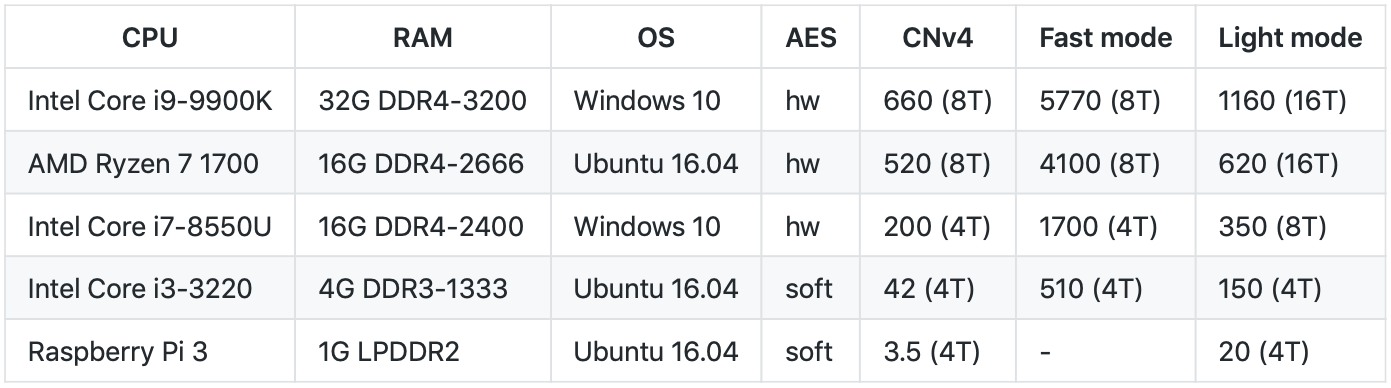Click the 32G DDR4-3200 RAM cell
The height and width of the screenshot is (388, 1391).
(x=423, y=101)
